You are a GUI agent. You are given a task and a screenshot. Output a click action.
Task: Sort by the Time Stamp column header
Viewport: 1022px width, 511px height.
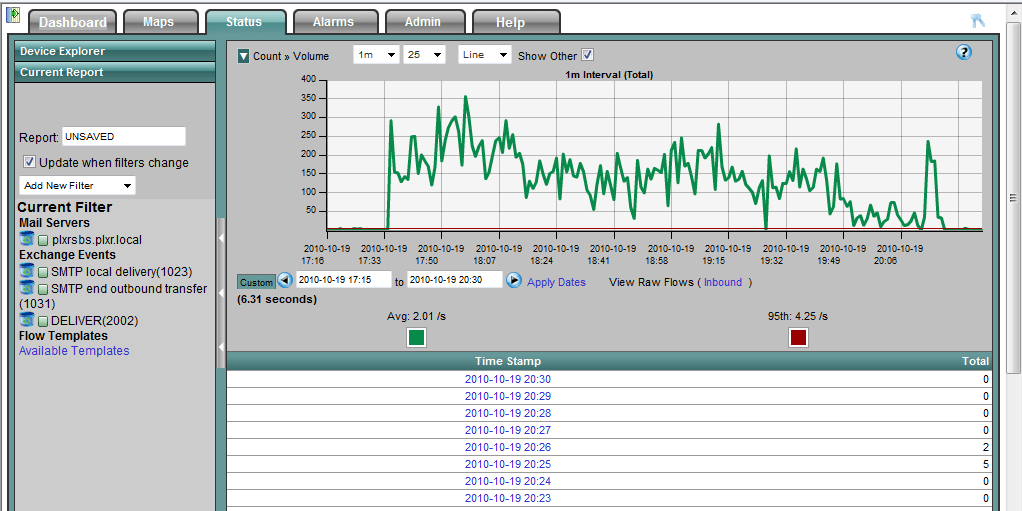(508, 360)
